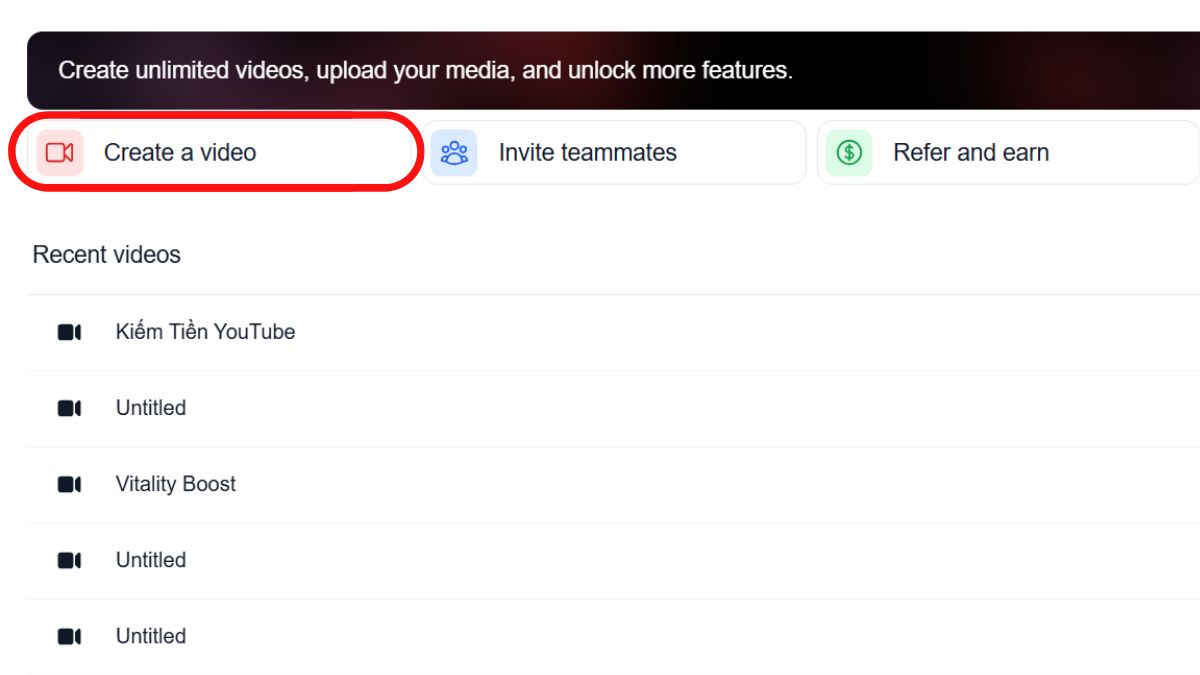Image resolution: width=1200 pixels, height=675 pixels.
Task: Click the camera icon beside the second Untitled video
Action: coord(69,560)
